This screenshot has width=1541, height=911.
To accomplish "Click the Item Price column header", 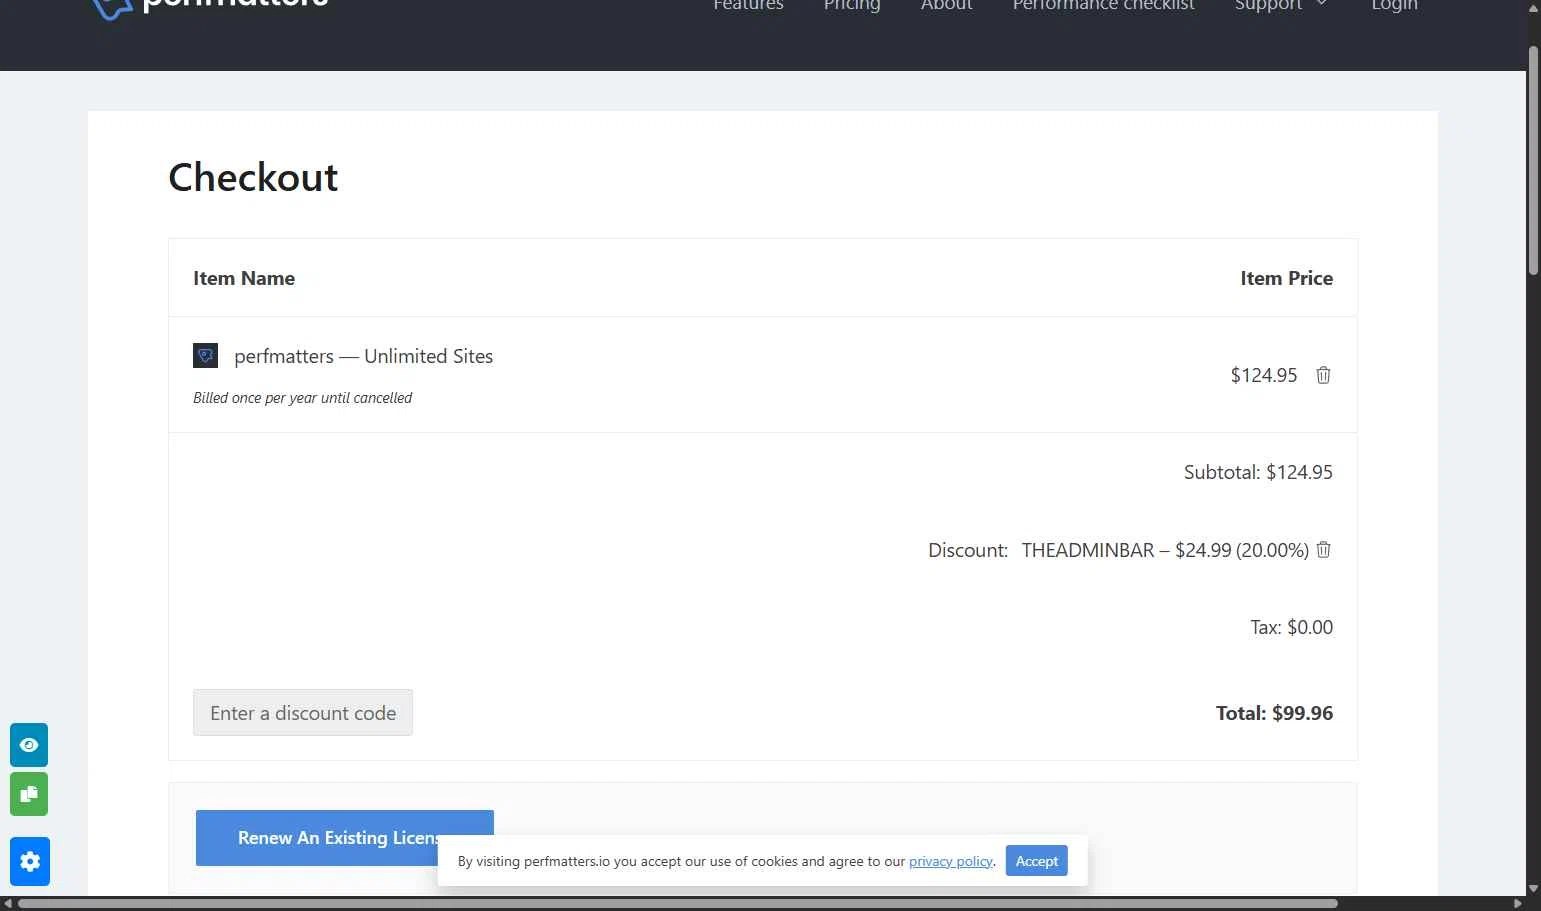I will pyautogui.click(x=1286, y=278).
